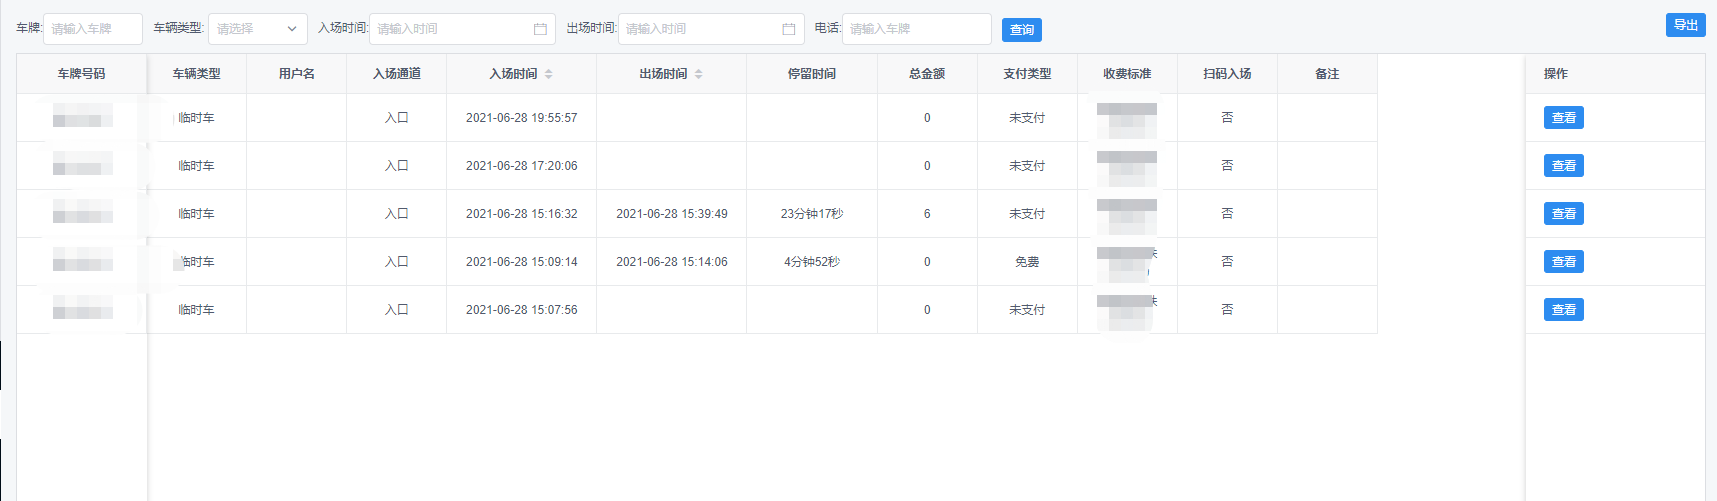View record entered at 17:20:06
The image size is (1717, 501).
click(x=1564, y=166)
